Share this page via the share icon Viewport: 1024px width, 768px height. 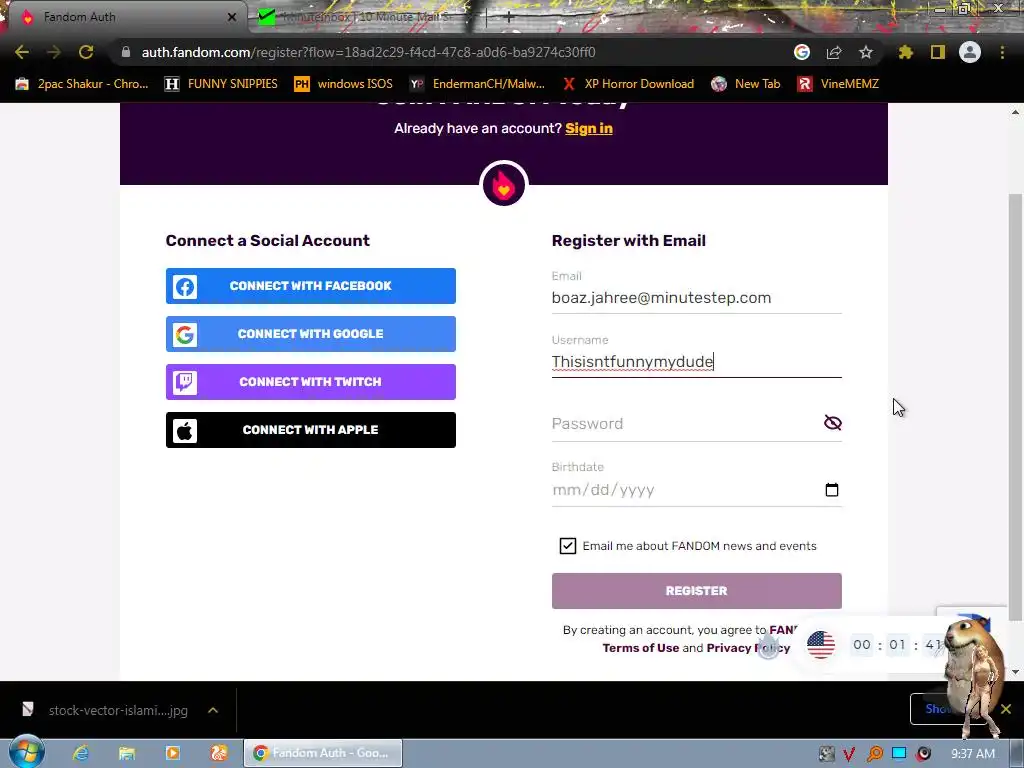coord(834,52)
